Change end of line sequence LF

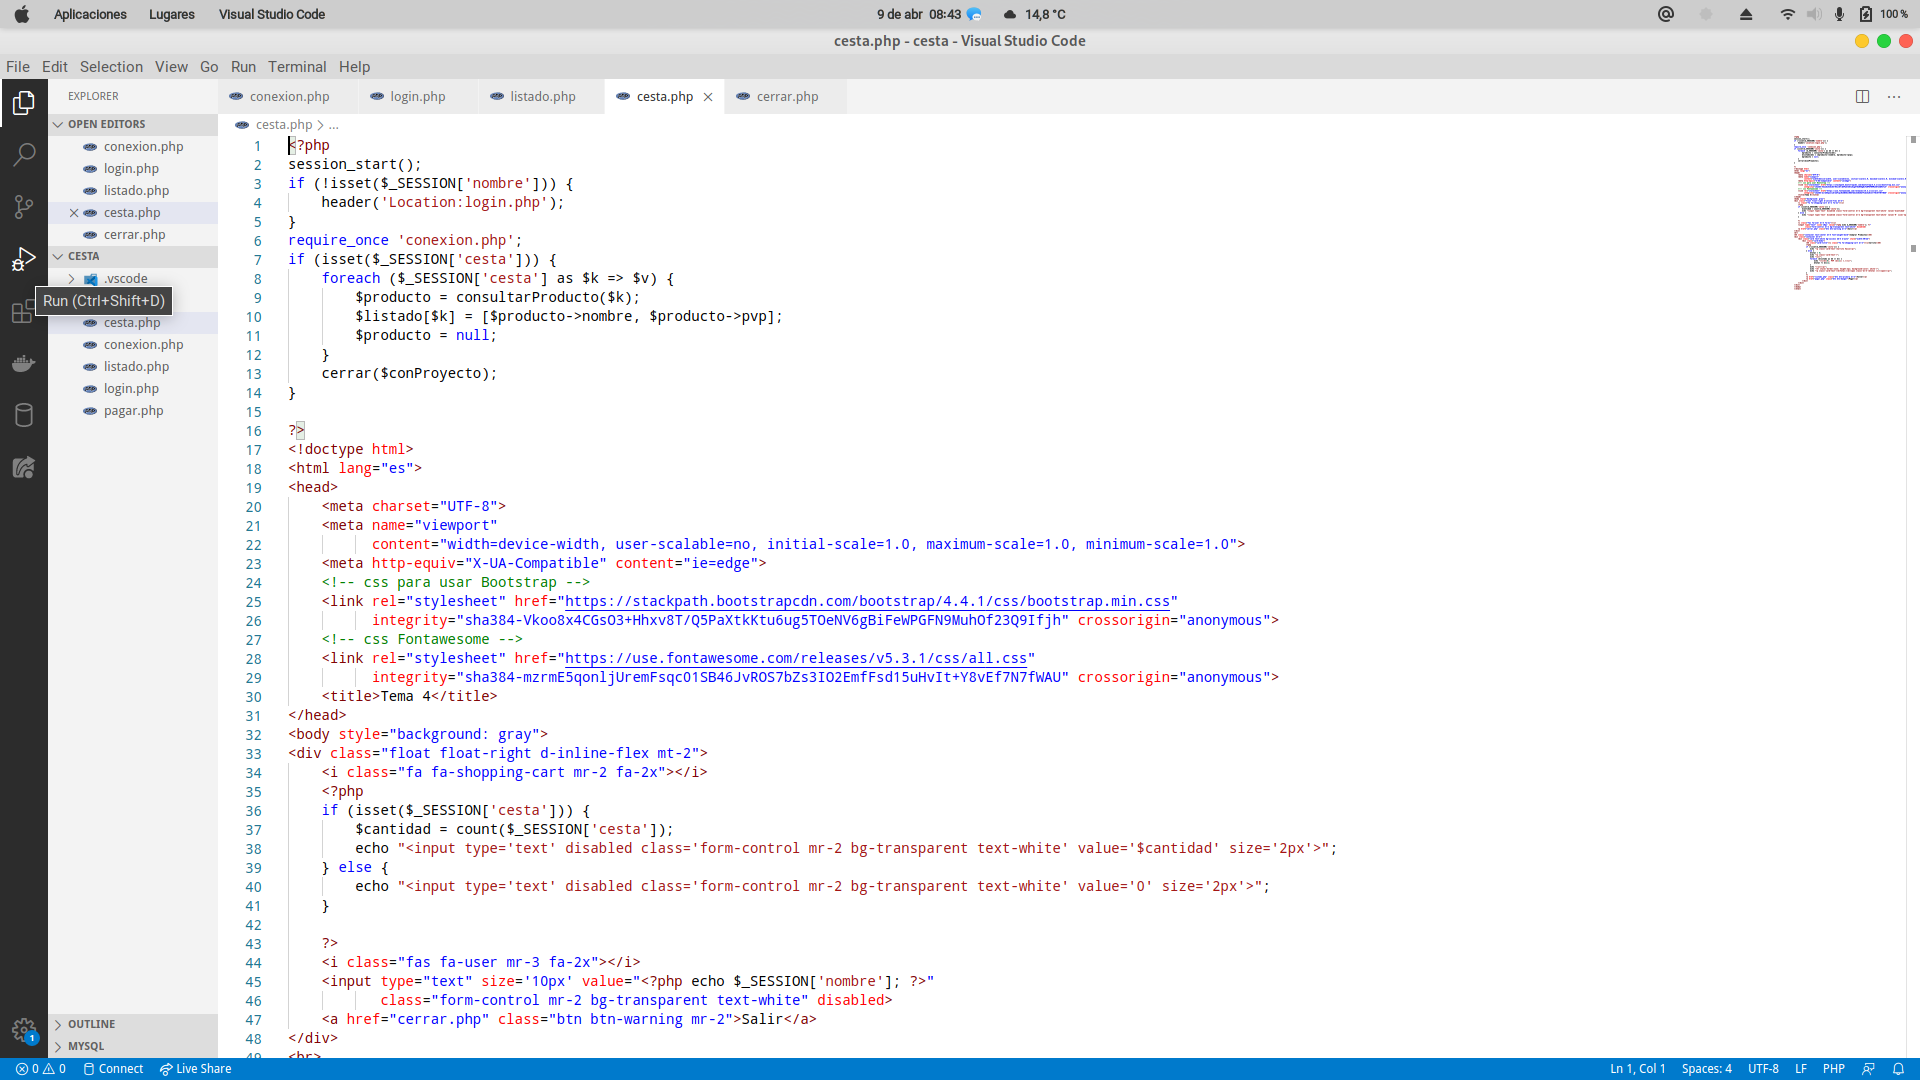[x=1801, y=1069]
